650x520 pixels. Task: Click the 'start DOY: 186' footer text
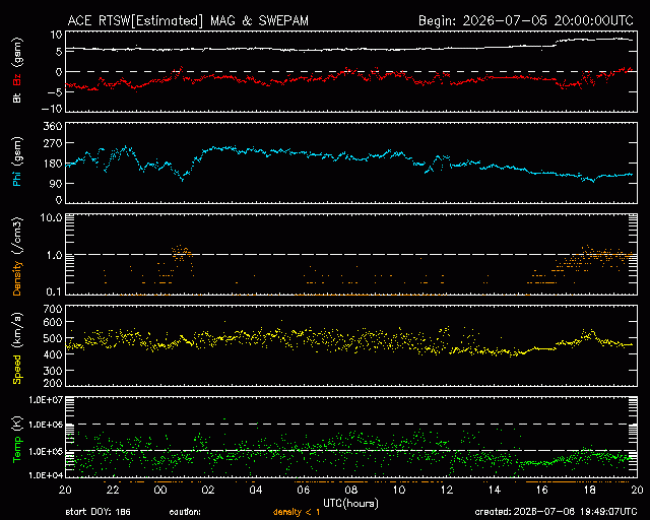pyautogui.click(x=98, y=512)
